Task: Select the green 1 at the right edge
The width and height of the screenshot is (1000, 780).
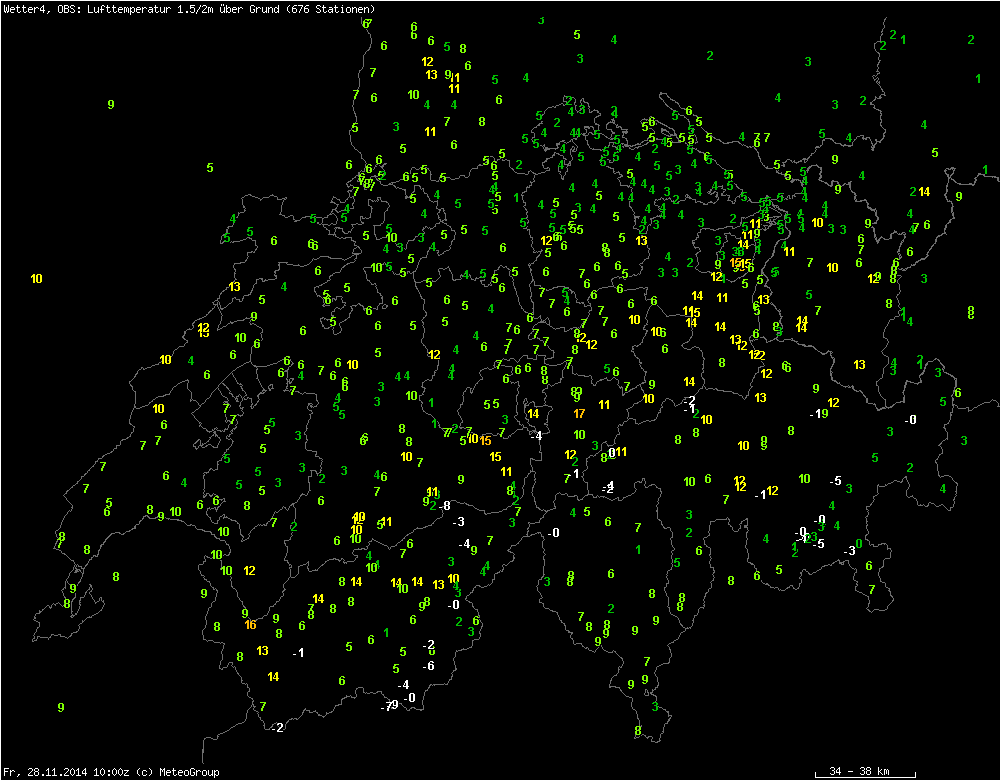Action: (978, 78)
